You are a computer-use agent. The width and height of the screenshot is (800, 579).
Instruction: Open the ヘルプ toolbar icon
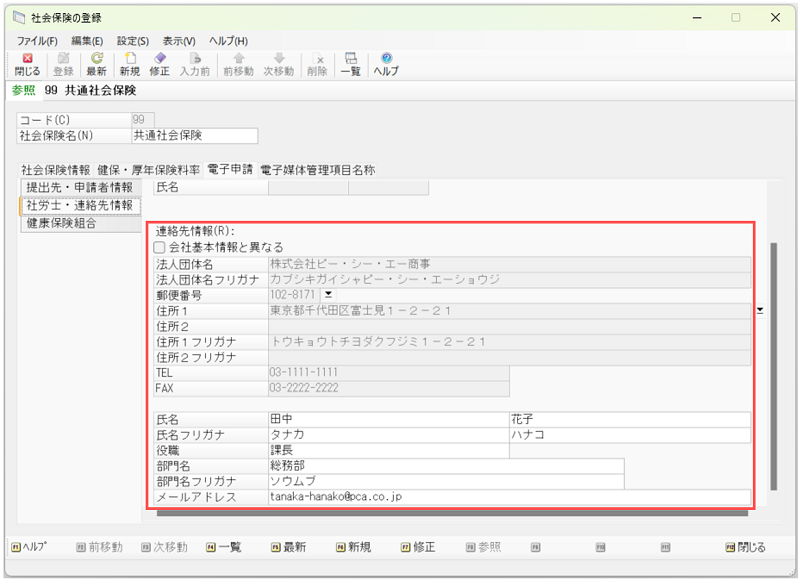[386, 64]
